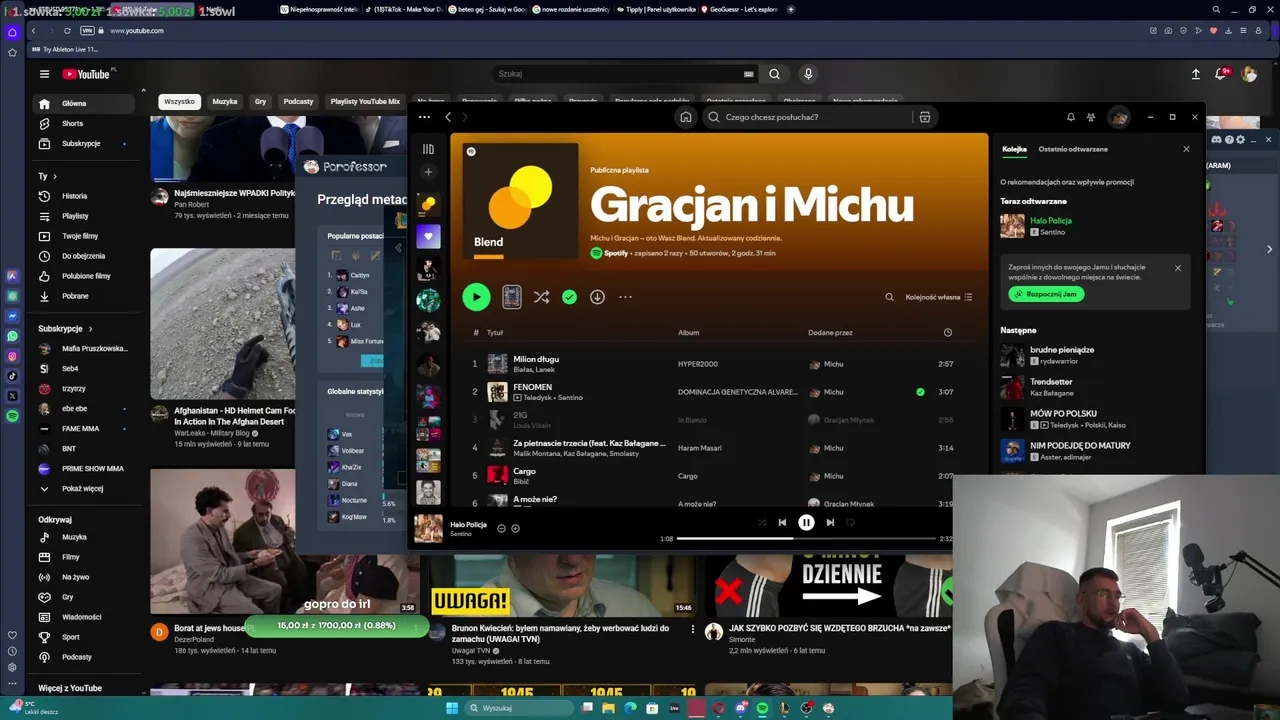The image size is (1280, 720).
Task: Toggle shuffle for the Blend playlist
Action: pos(541,297)
